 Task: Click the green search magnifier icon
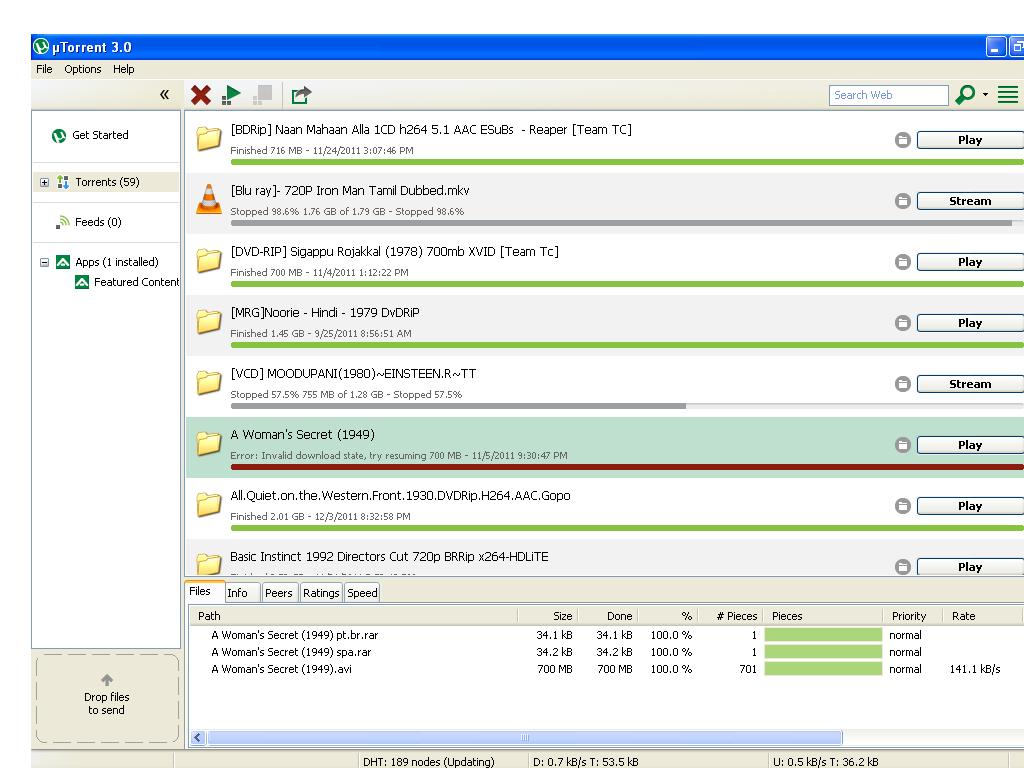965,95
